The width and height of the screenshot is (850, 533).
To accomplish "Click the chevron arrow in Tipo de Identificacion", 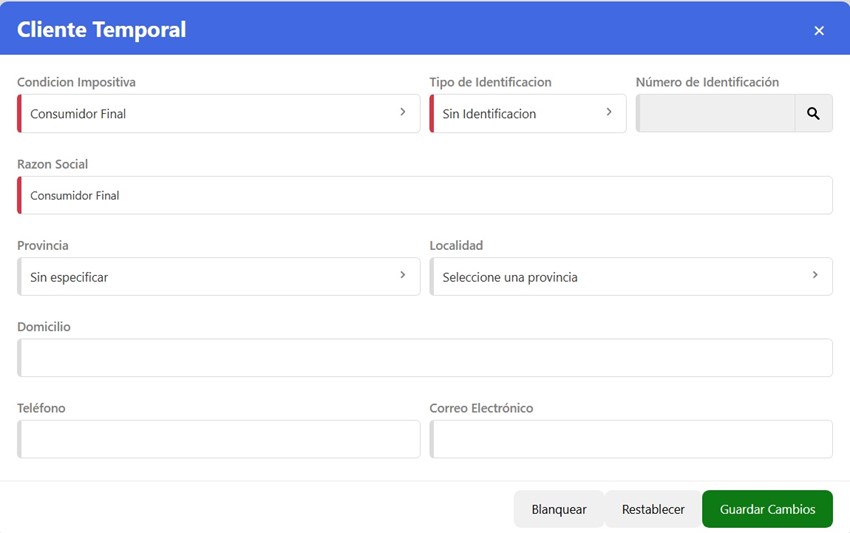I will coord(609,113).
